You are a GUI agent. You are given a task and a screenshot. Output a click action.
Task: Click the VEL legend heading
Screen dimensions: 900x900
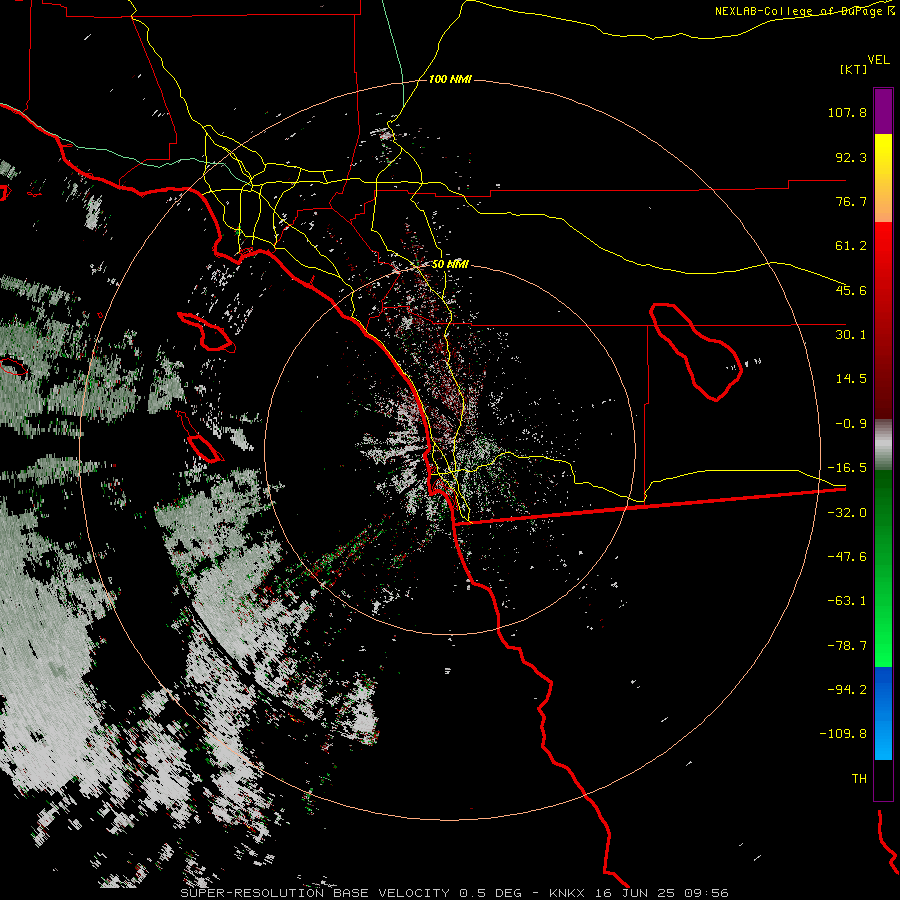tap(878, 59)
